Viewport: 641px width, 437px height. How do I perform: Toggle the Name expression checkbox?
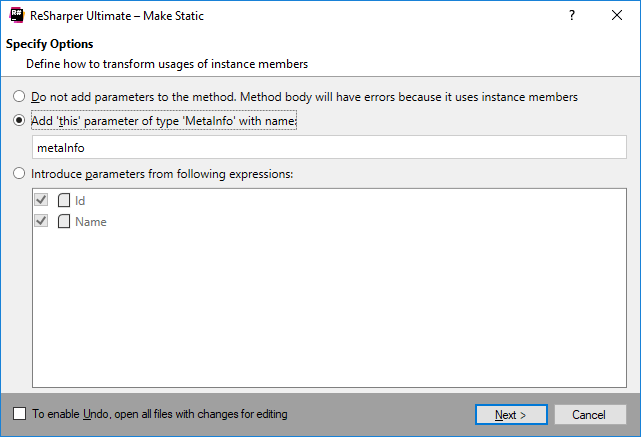point(42,221)
